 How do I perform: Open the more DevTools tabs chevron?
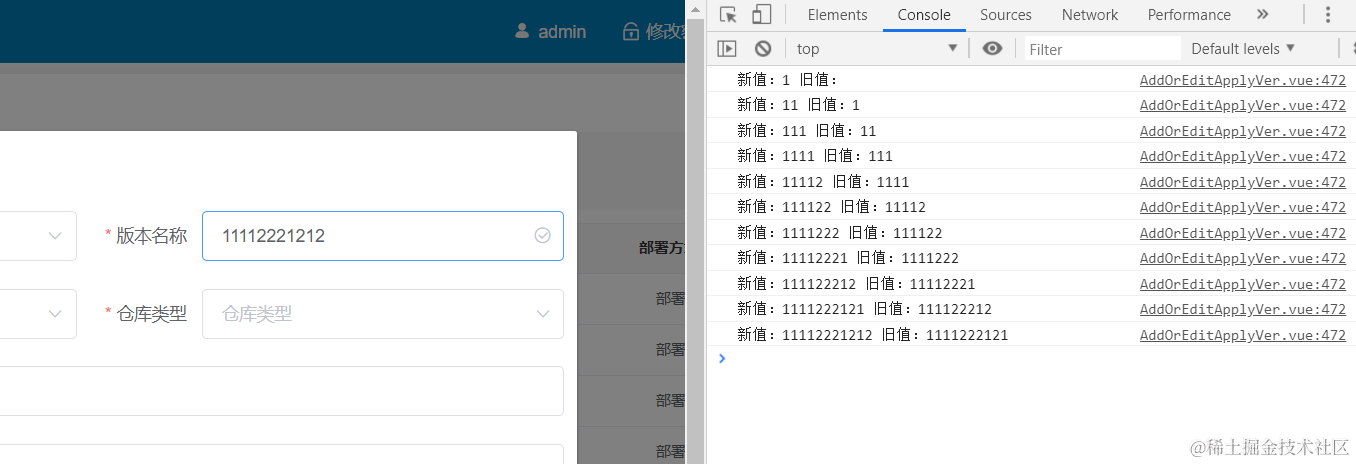pyautogui.click(x=1262, y=14)
